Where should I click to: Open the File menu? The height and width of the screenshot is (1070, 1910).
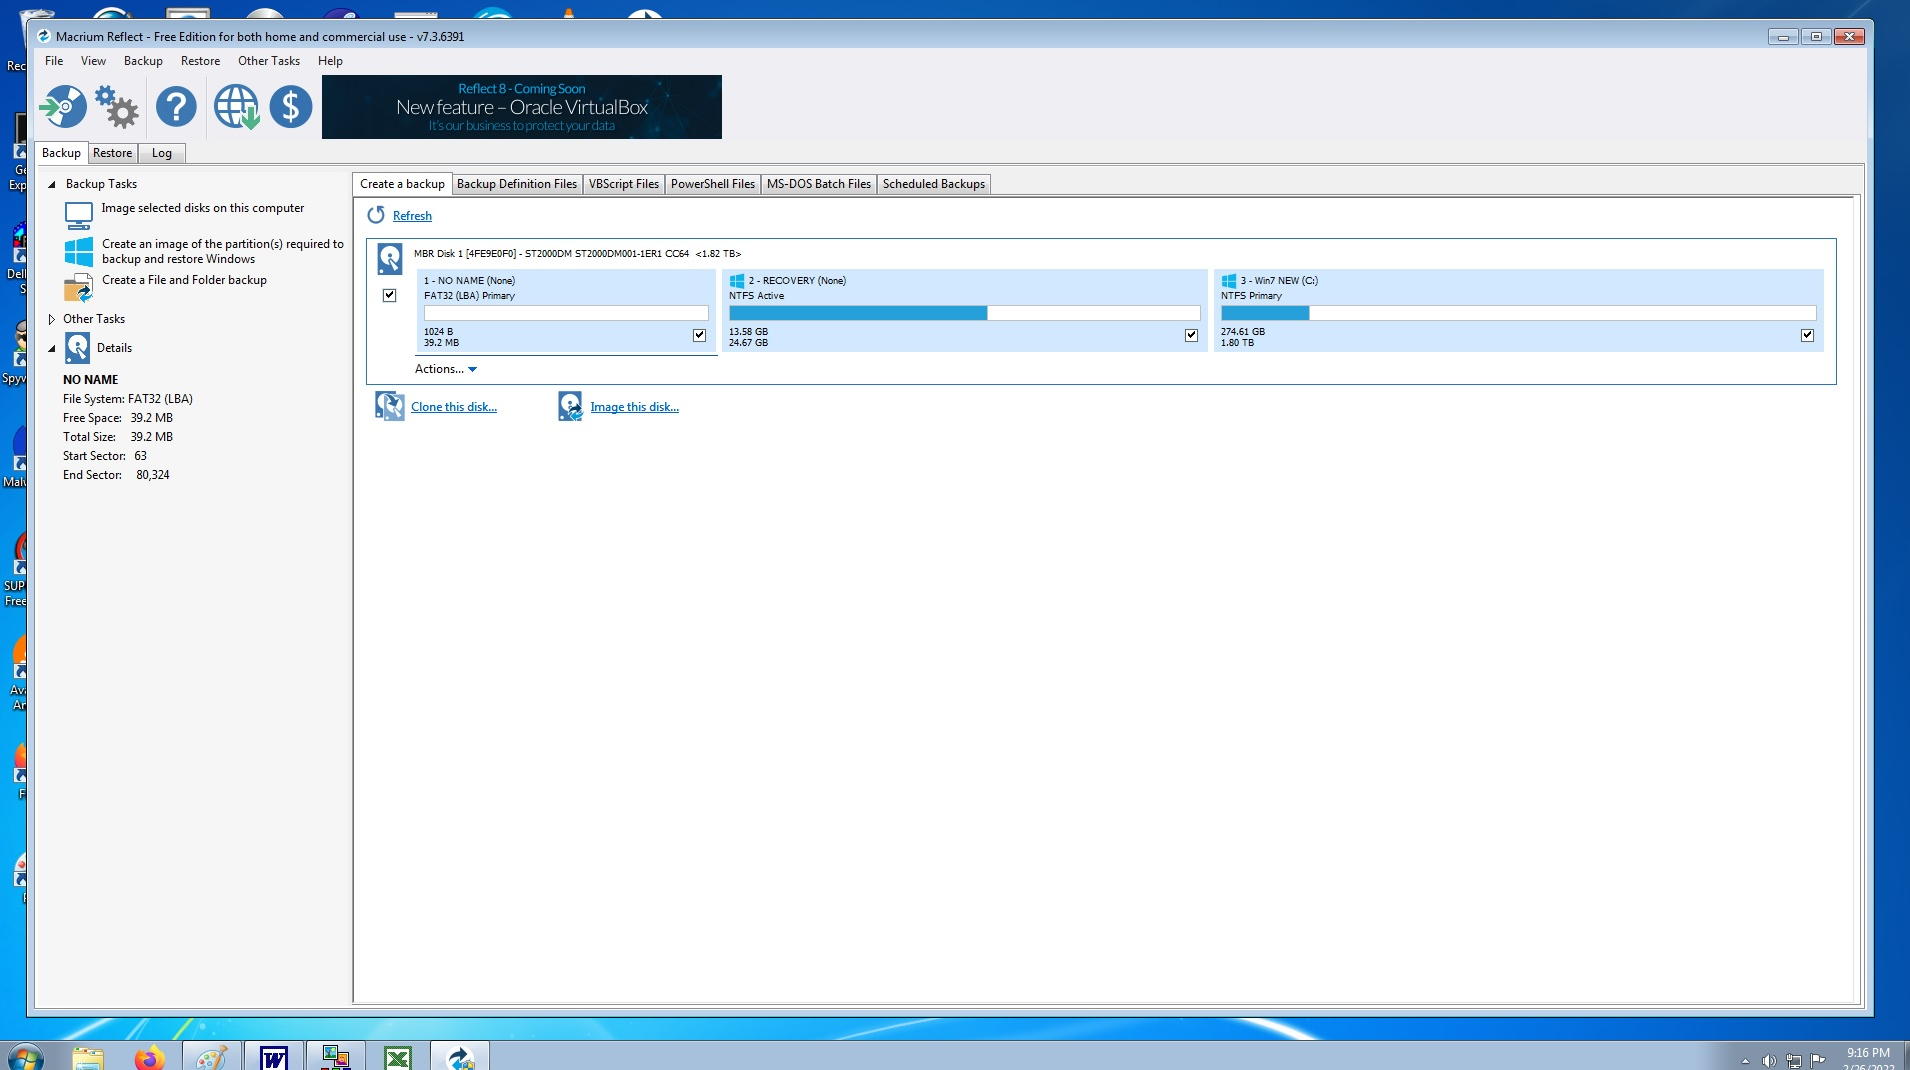click(54, 61)
